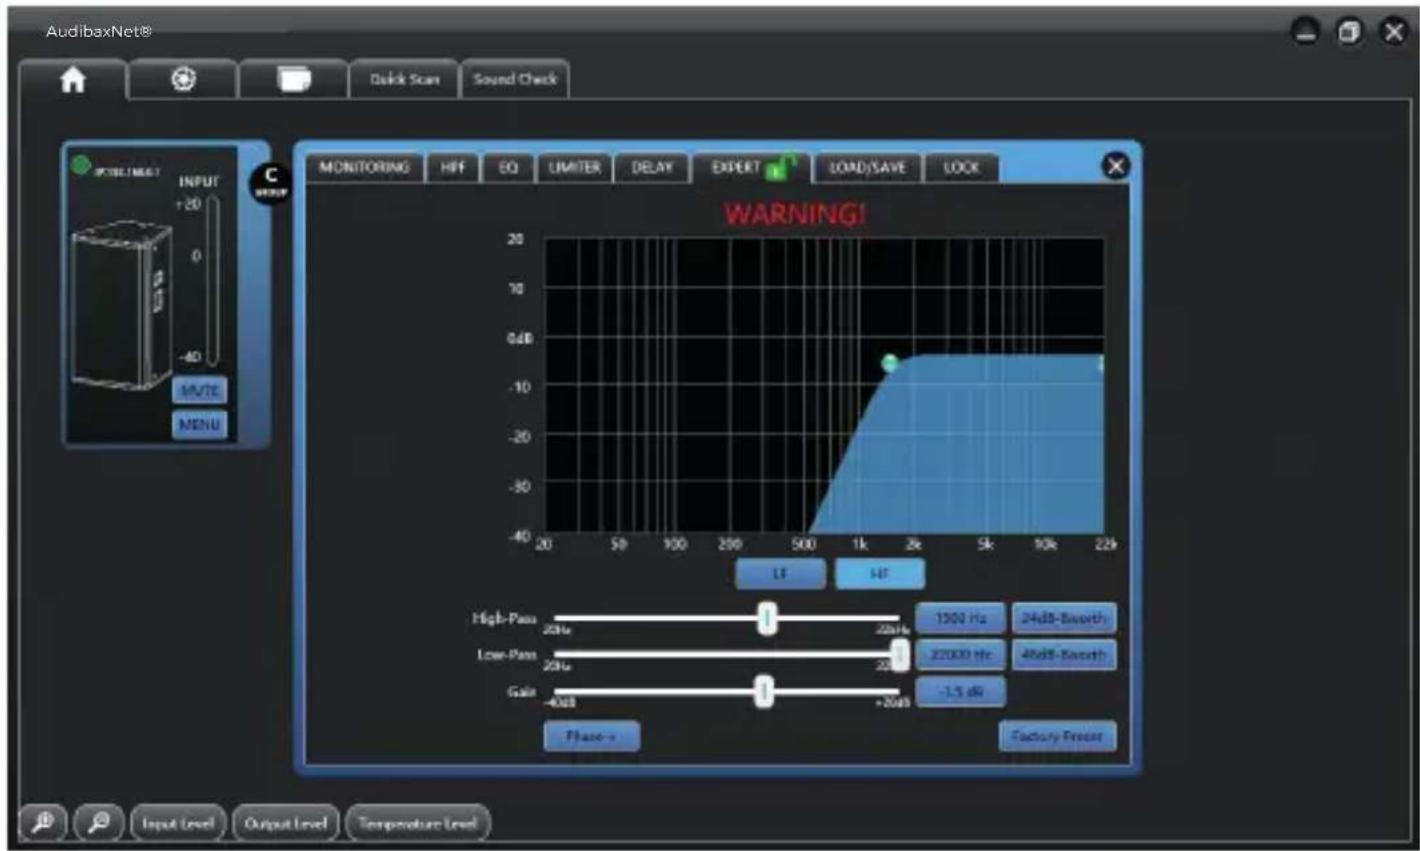Open the DELAY tab
This screenshot has height=851, width=1420.
[x=652, y=168]
